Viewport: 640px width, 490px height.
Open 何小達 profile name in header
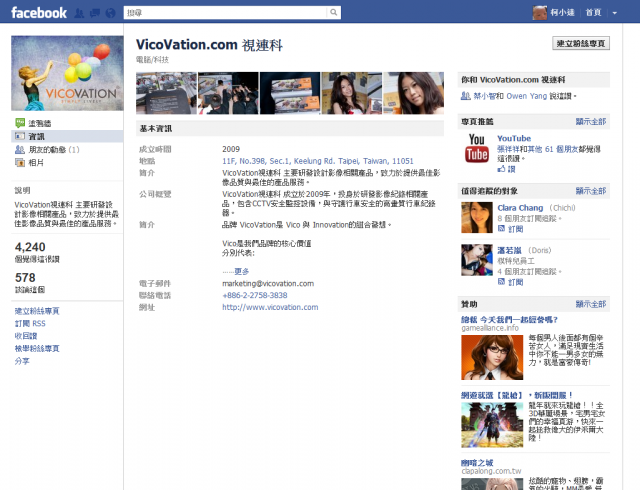pyautogui.click(x=562, y=13)
